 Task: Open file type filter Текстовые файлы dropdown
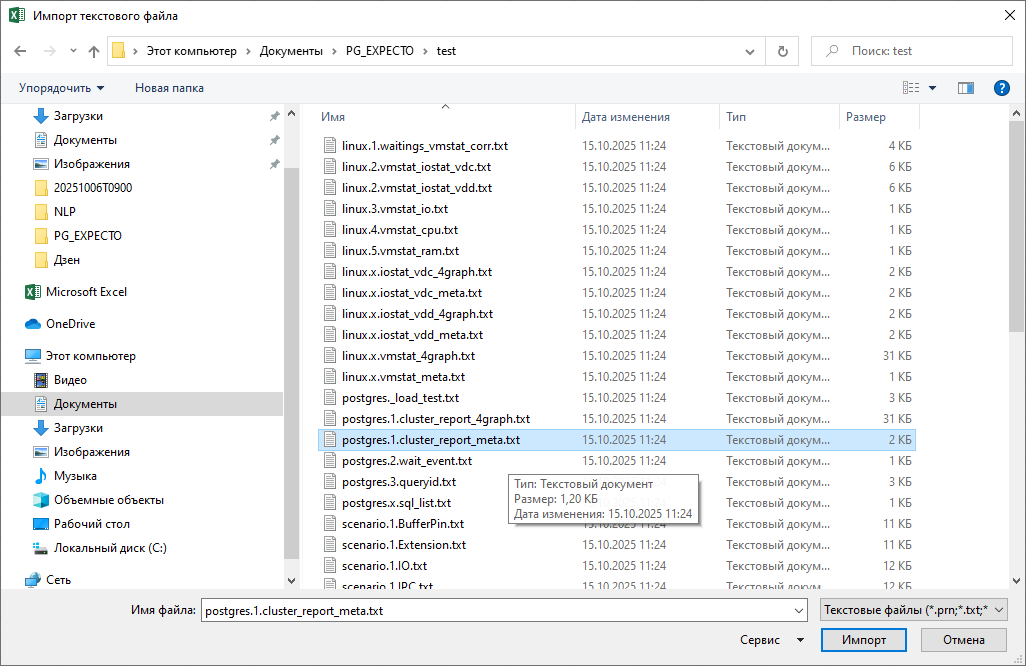pyautogui.click(x=913, y=610)
